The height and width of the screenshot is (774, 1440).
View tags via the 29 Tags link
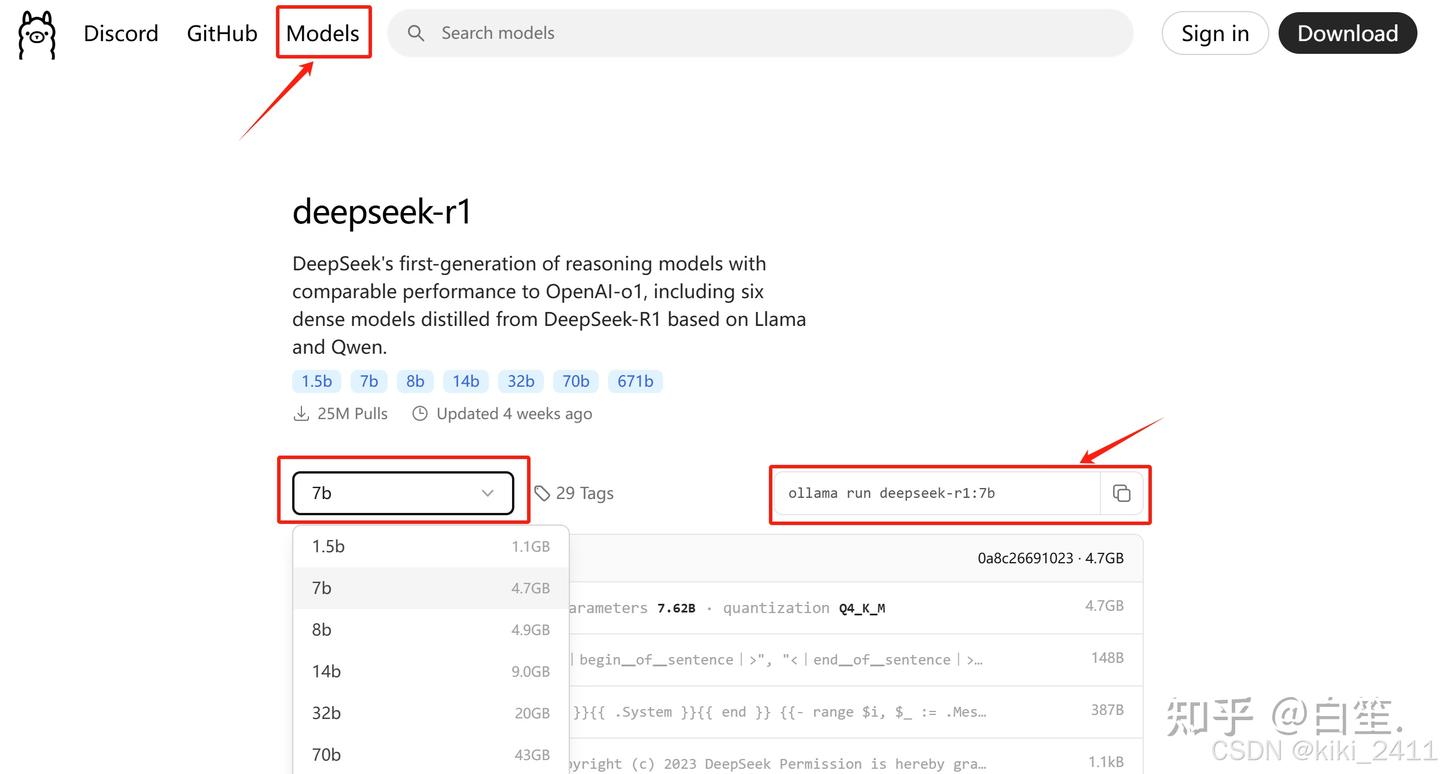tap(586, 492)
